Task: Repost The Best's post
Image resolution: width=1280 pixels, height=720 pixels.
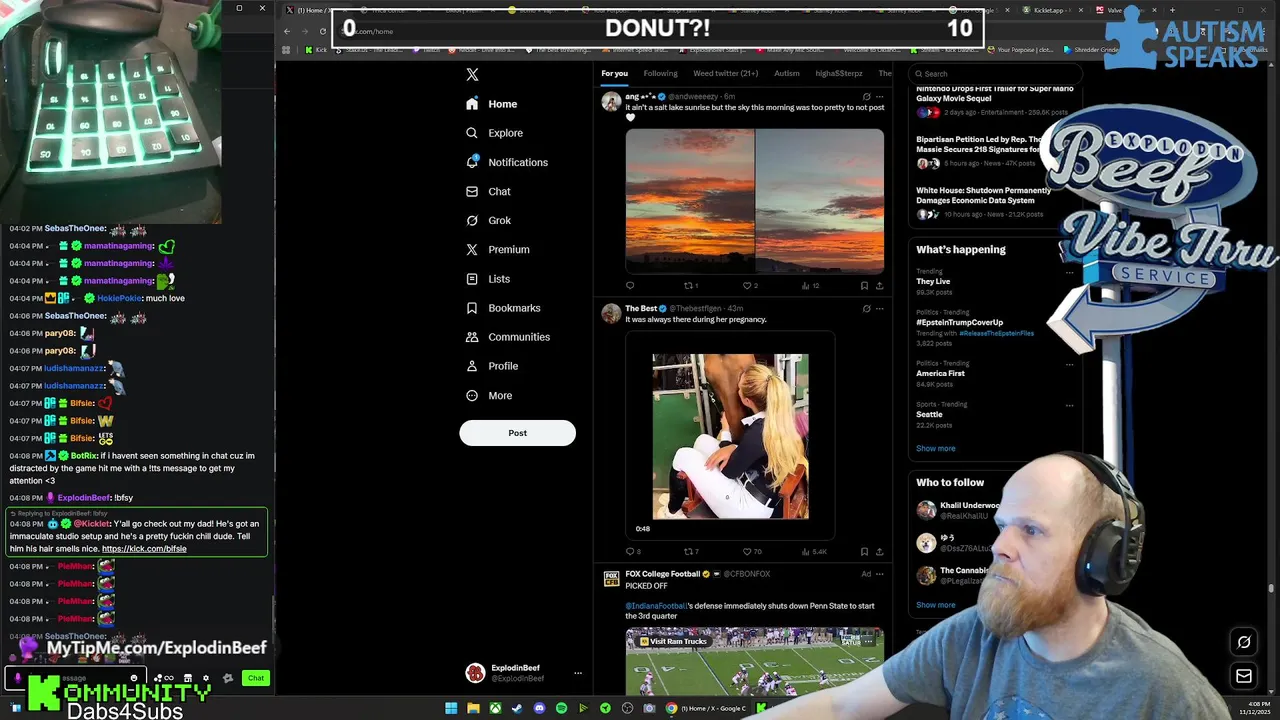Action: [690, 551]
